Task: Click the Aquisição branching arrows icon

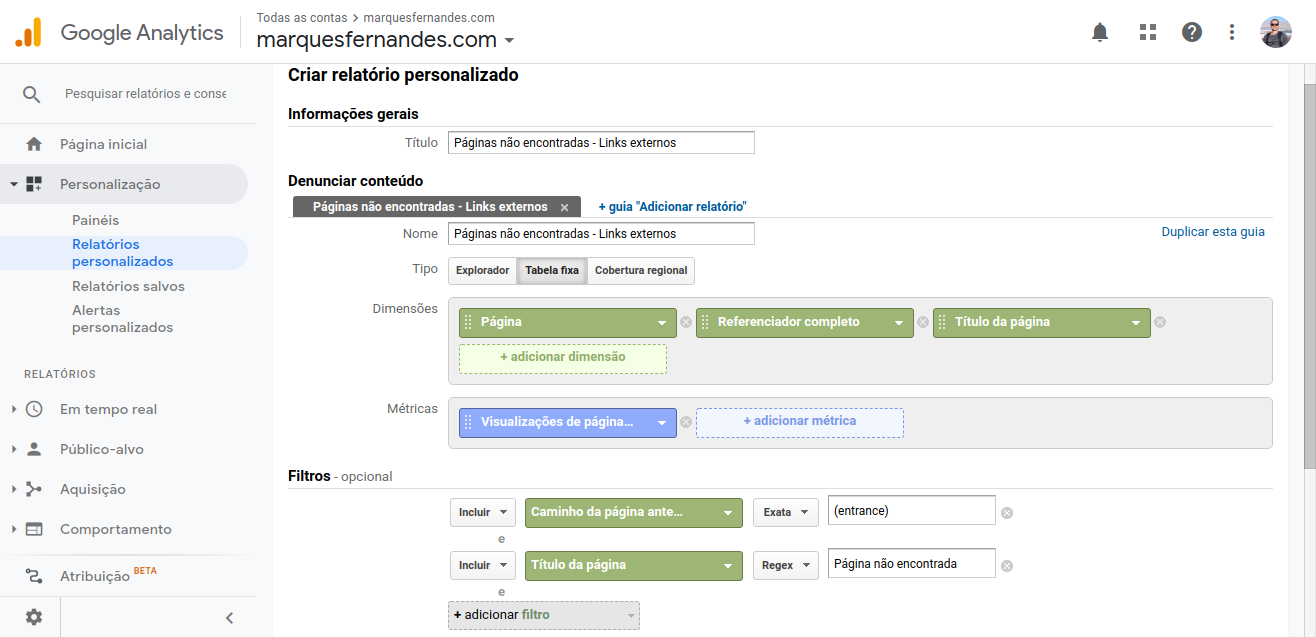Action: (34, 489)
